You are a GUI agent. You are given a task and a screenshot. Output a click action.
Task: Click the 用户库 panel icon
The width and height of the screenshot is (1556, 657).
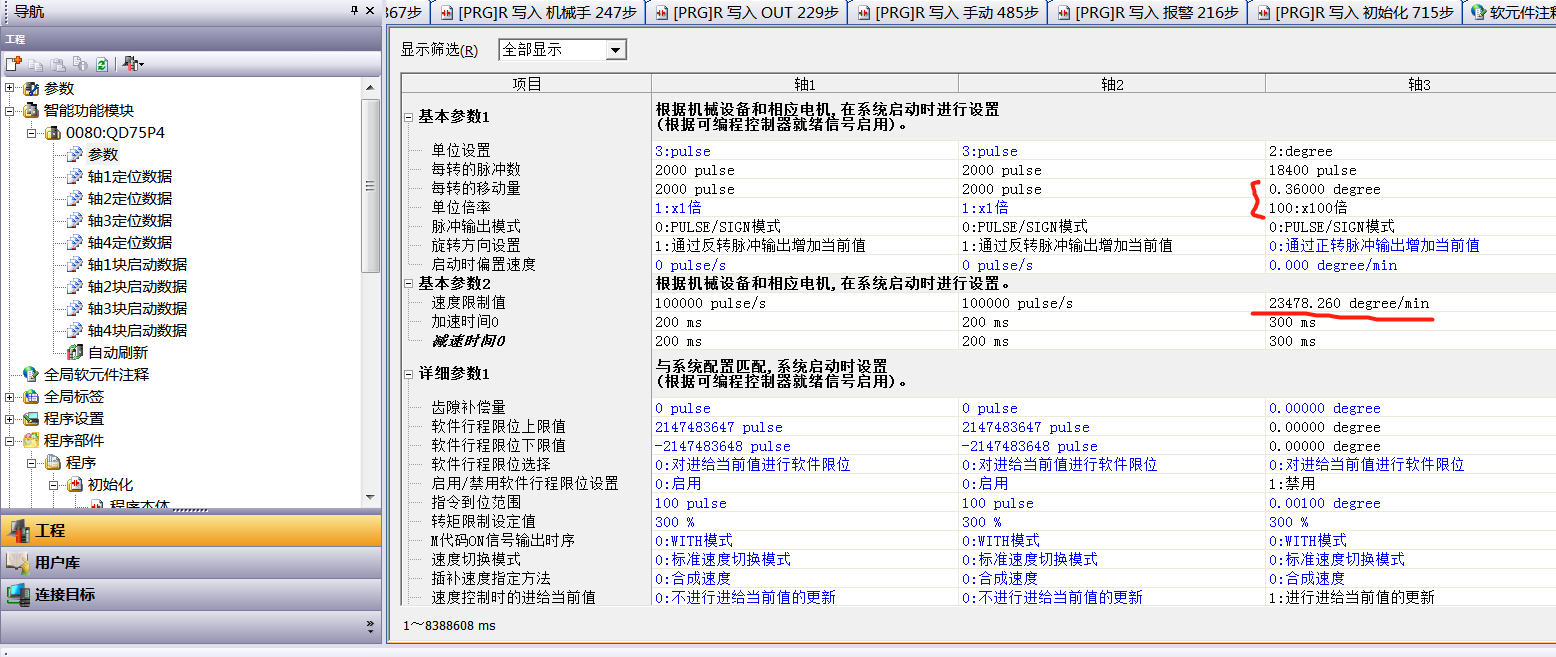18,562
